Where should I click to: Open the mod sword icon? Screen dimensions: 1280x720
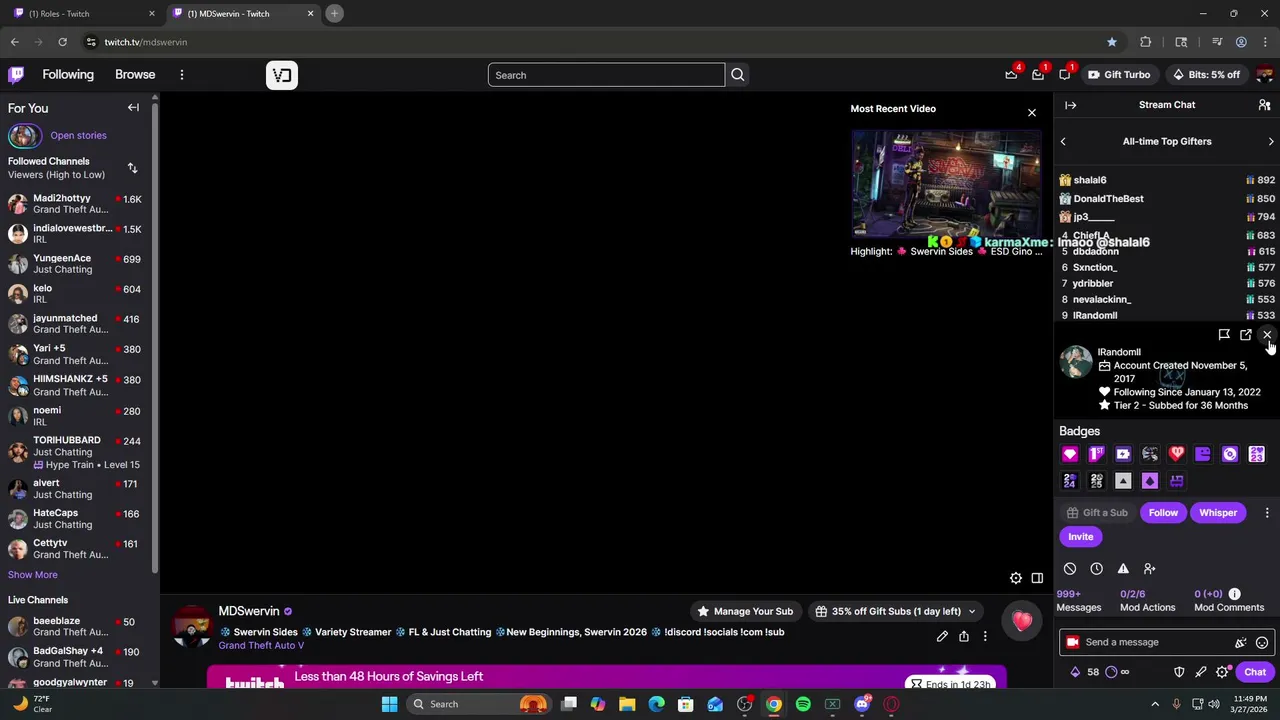coord(1201,673)
